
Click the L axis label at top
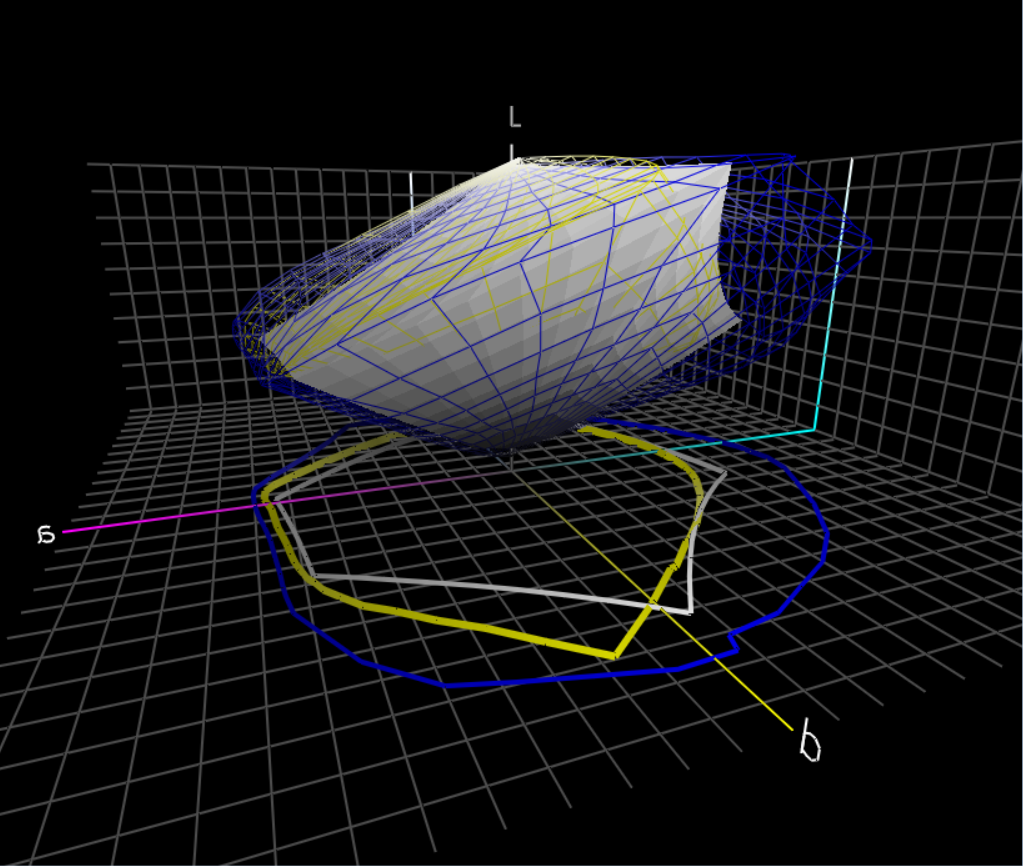click(x=515, y=118)
